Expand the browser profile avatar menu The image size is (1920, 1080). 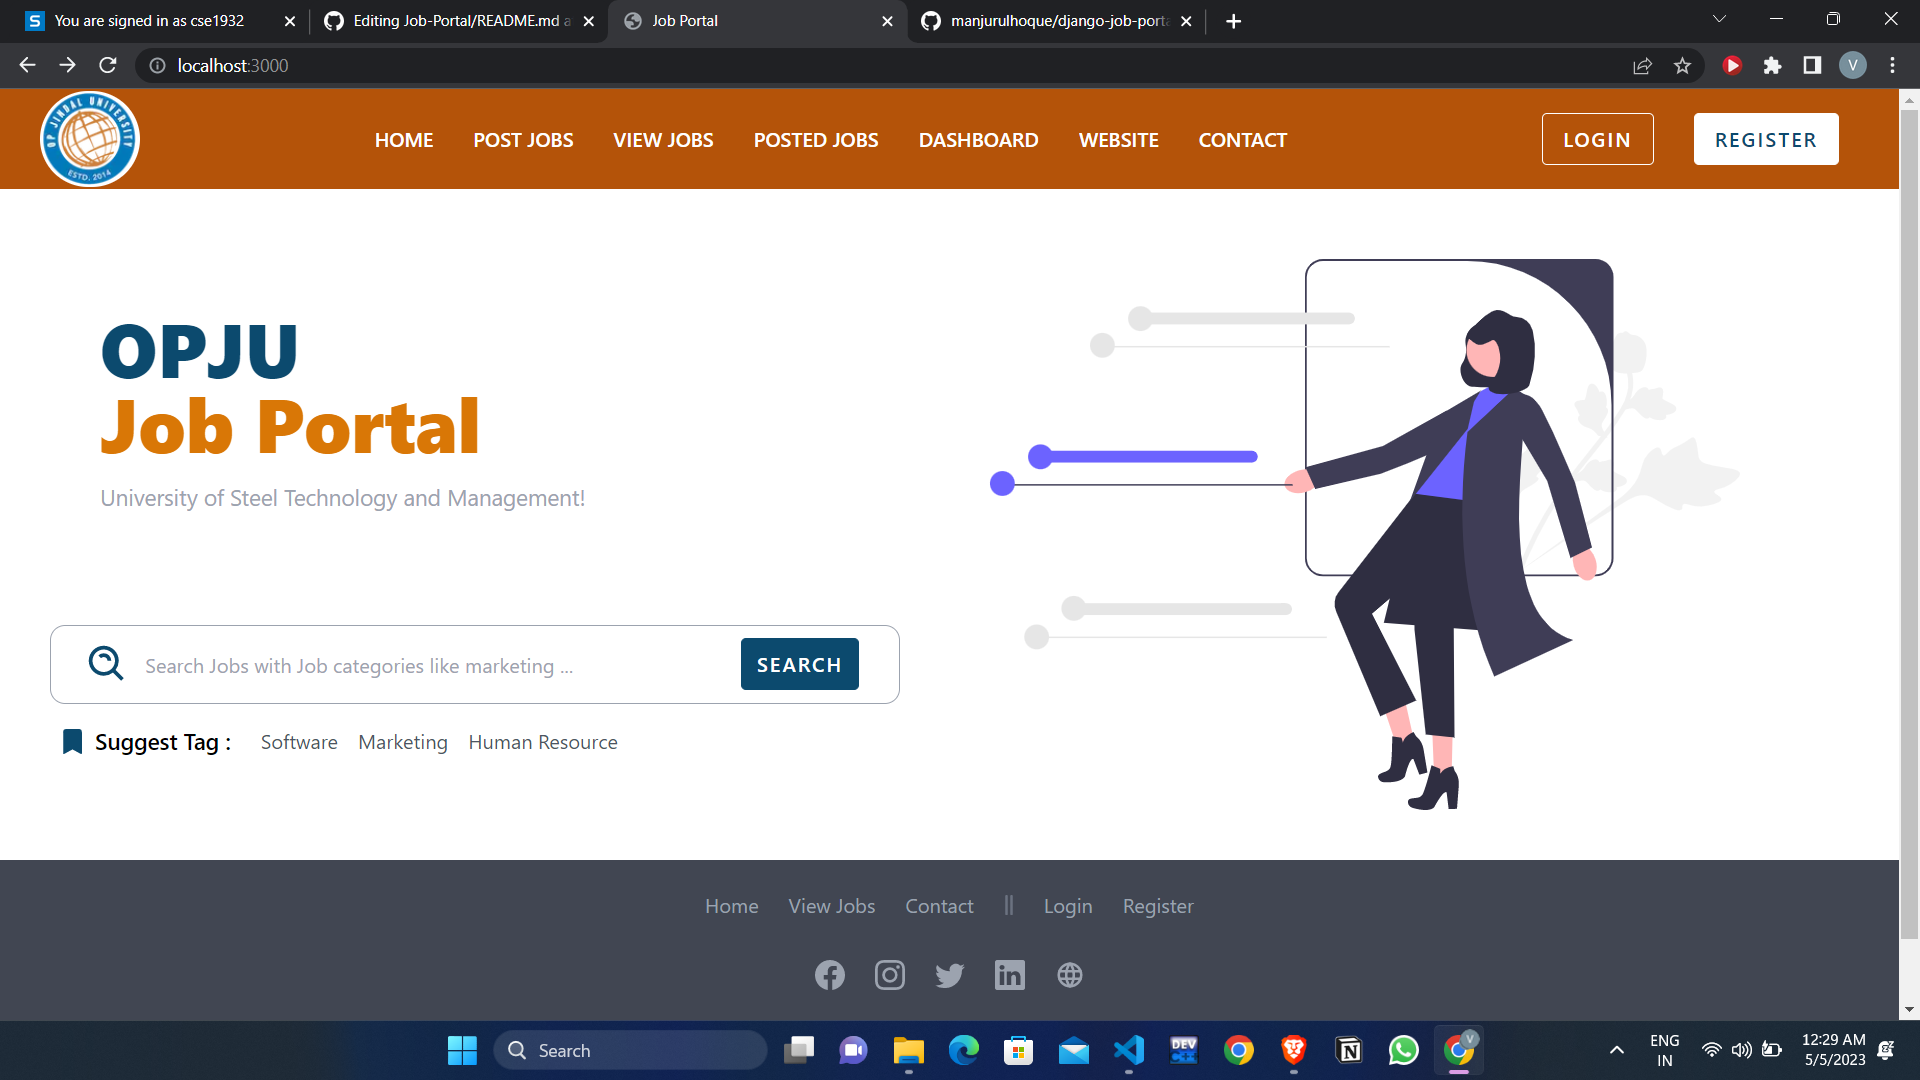[x=1853, y=65]
